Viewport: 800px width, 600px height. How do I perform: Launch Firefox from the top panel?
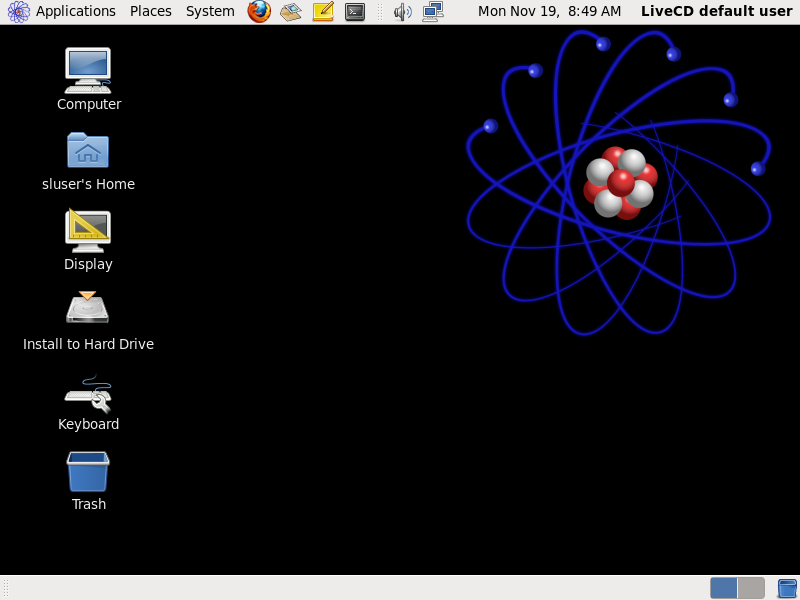259,11
